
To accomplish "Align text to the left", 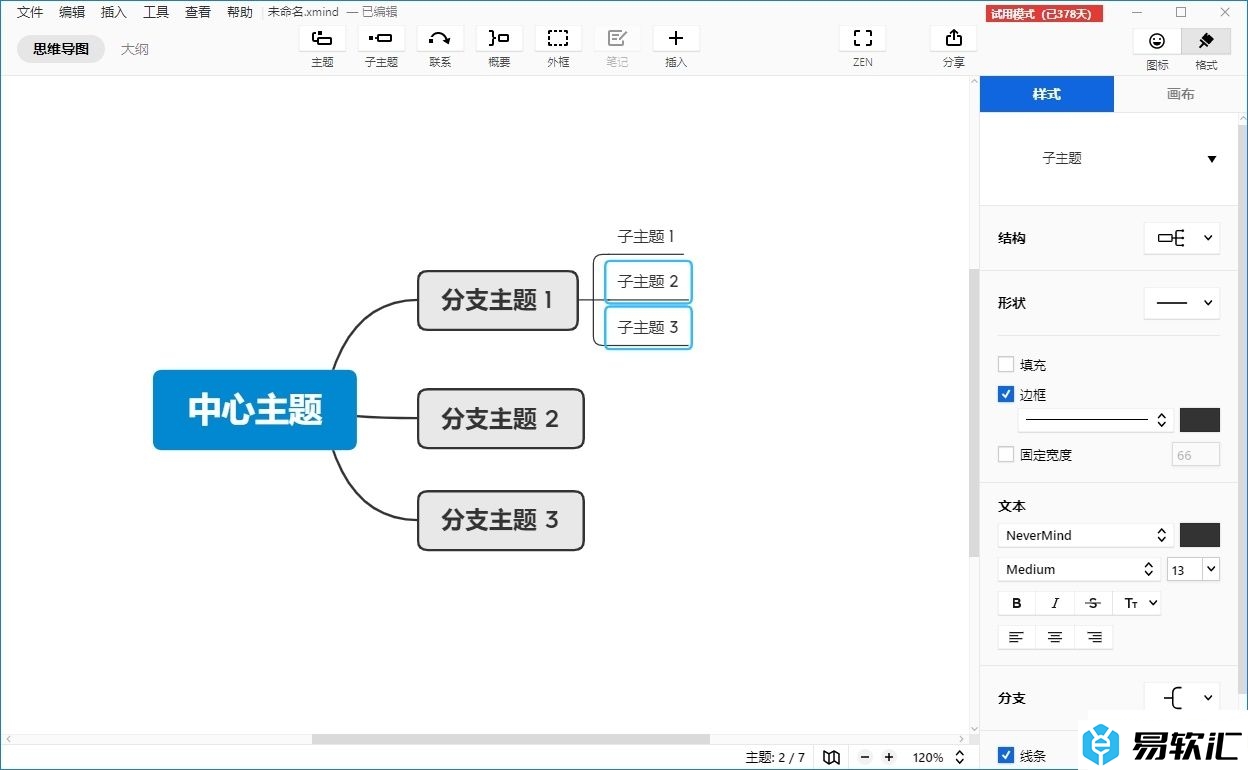I will [1017, 637].
